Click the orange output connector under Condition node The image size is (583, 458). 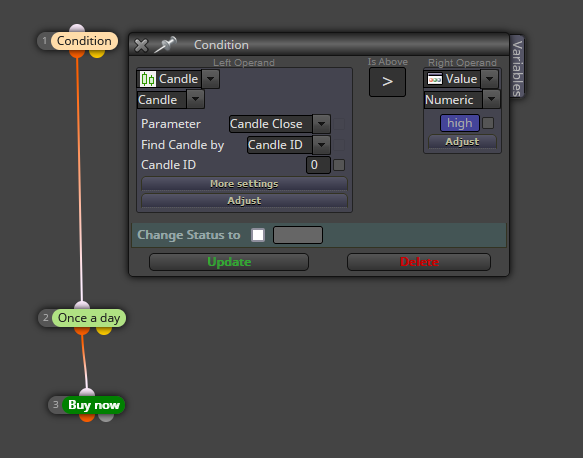[77, 54]
